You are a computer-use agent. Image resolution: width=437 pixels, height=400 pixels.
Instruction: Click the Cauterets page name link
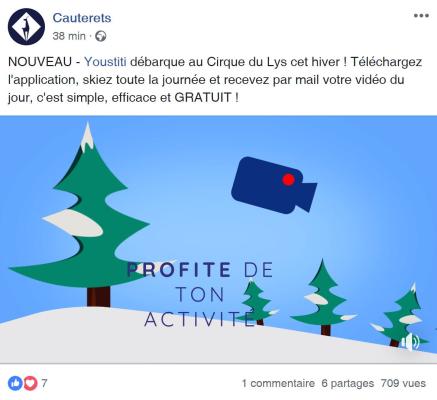pyautogui.click(x=82, y=18)
